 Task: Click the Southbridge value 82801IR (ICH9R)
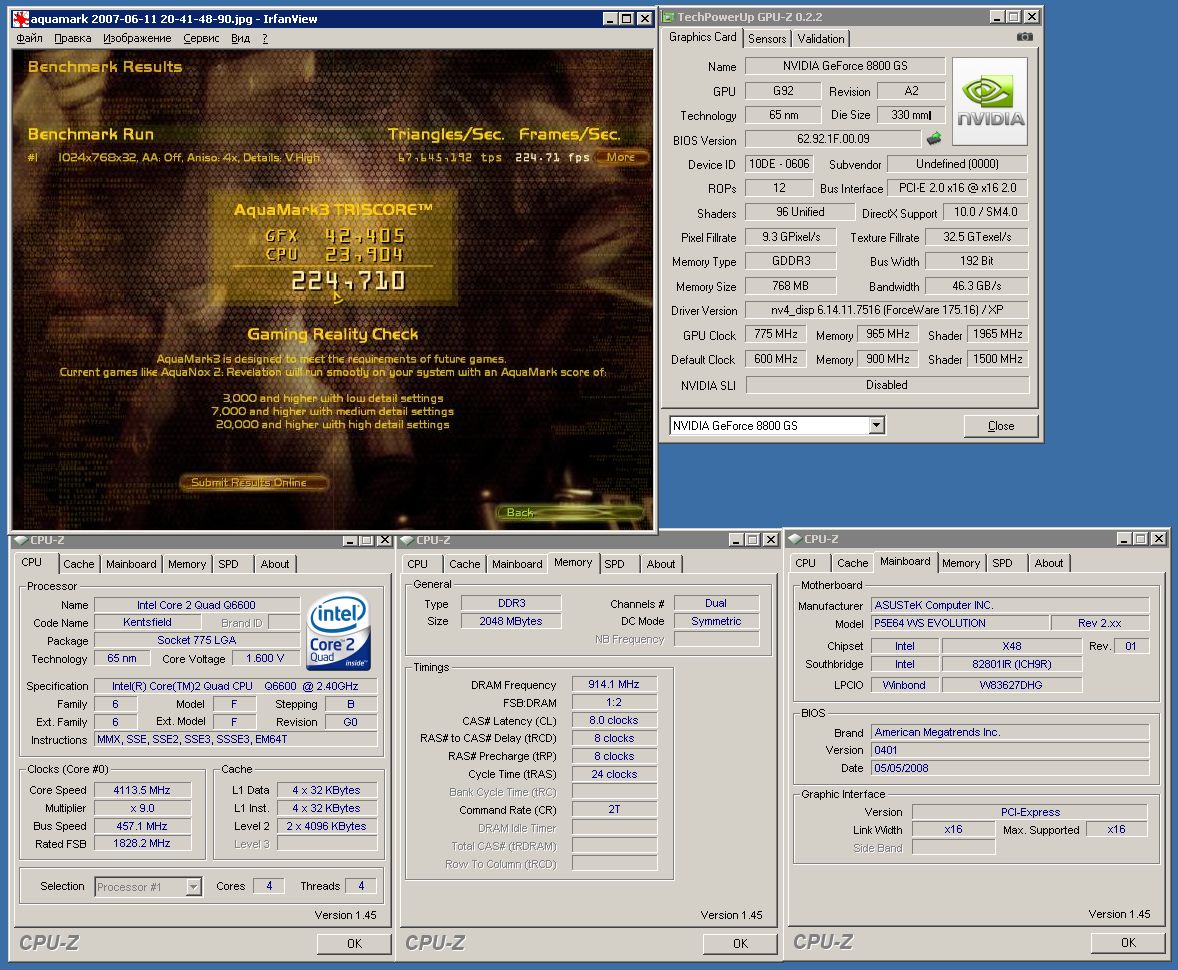point(1011,664)
